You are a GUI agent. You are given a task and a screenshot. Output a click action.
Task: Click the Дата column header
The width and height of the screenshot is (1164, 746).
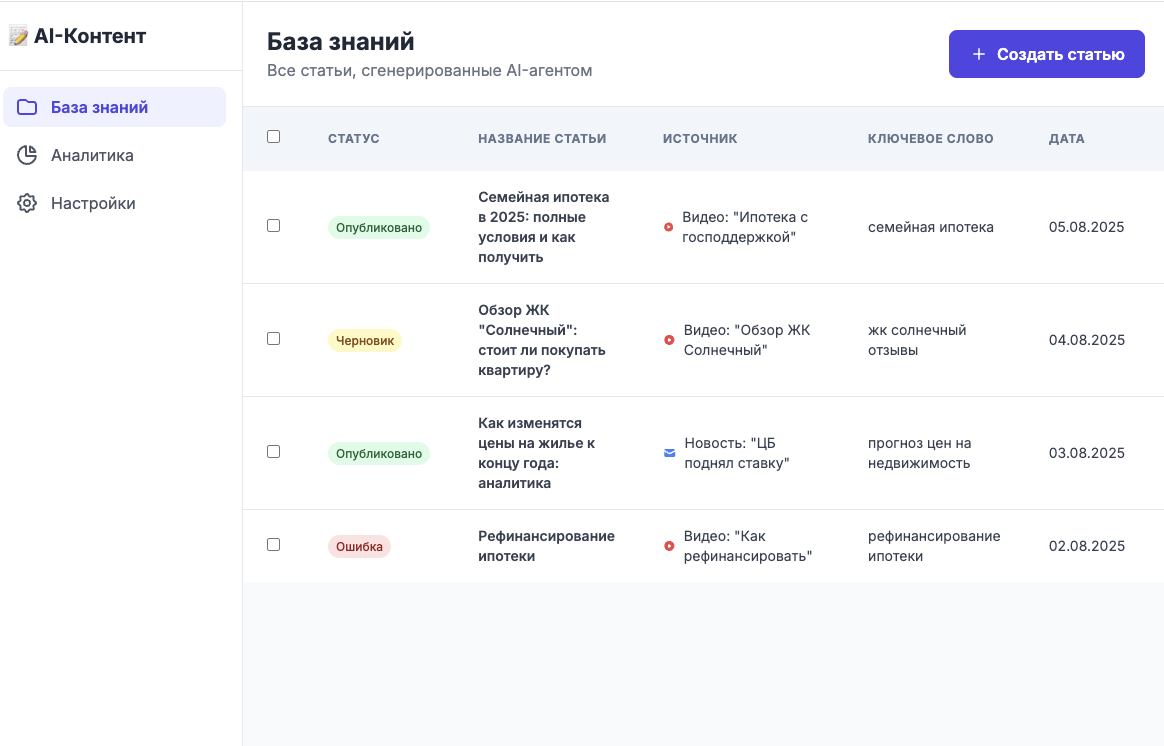1066,139
